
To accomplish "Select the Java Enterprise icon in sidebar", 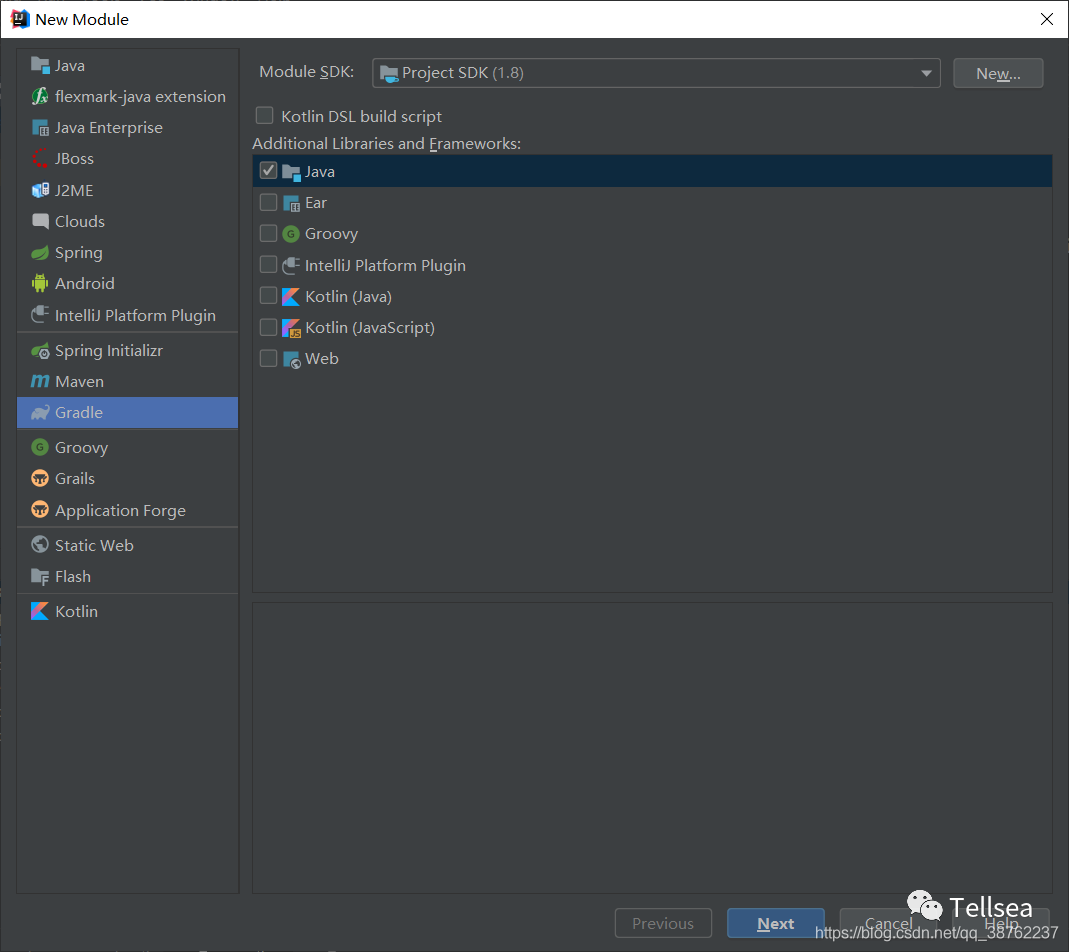I will point(40,128).
